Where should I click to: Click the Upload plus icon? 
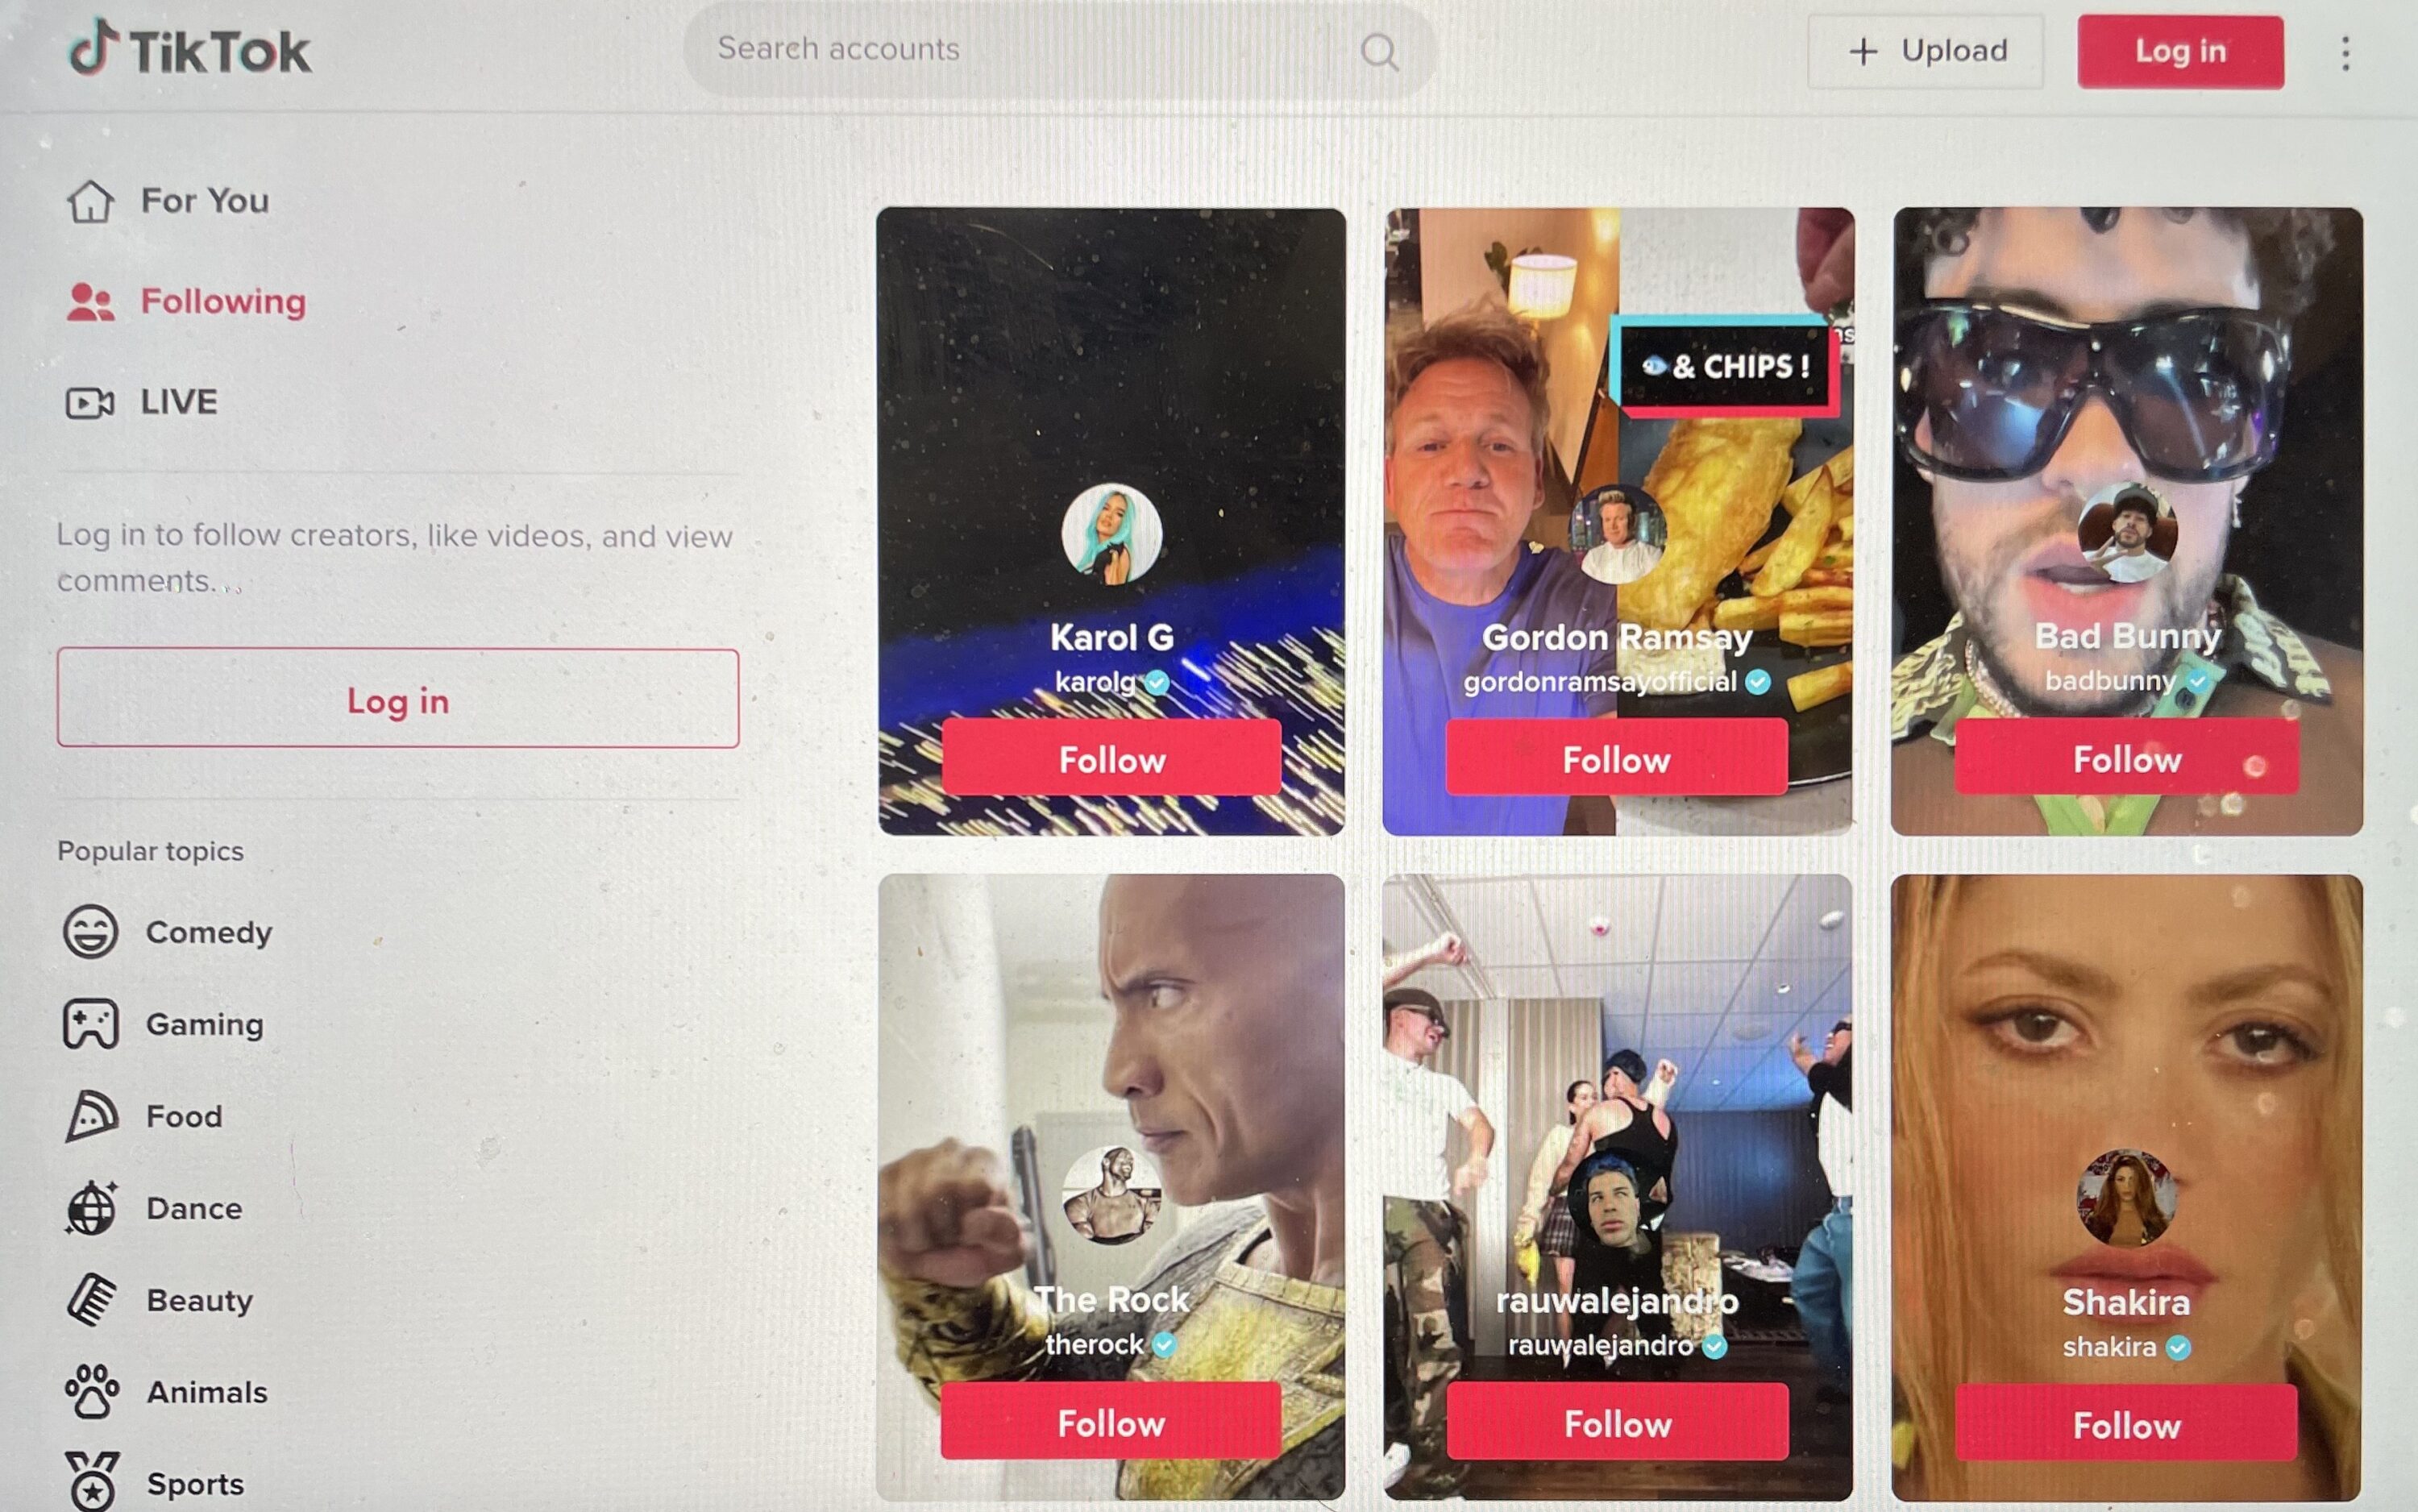(x=1863, y=49)
